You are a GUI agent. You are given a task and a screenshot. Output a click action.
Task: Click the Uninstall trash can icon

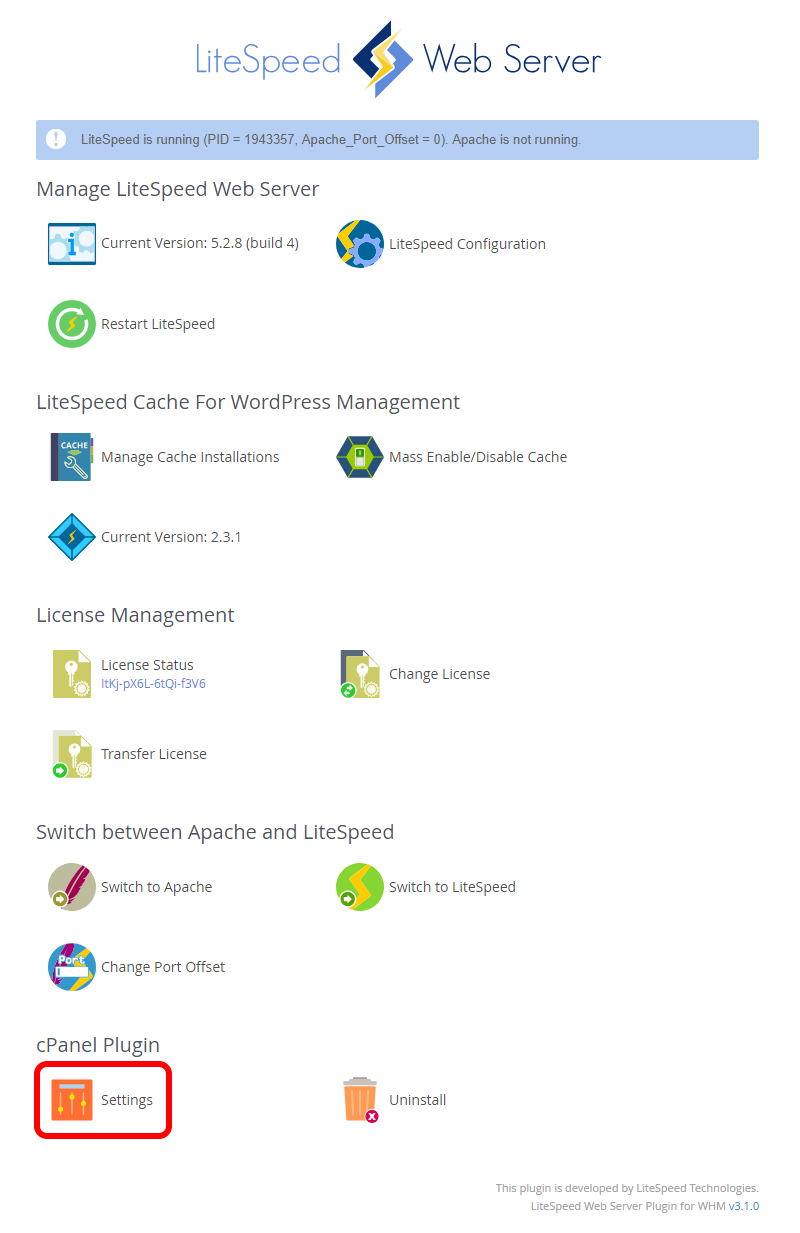360,1100
